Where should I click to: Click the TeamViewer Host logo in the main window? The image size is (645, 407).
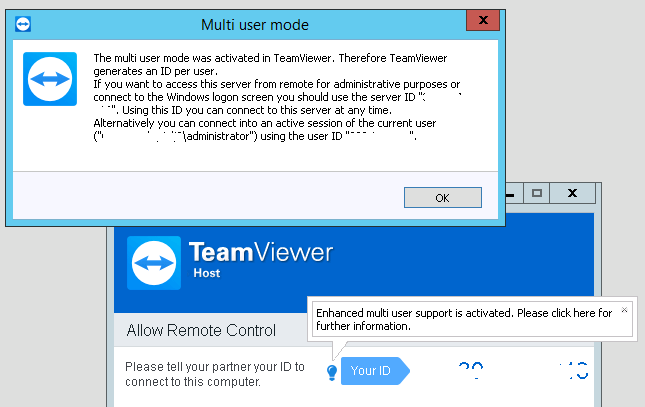point(154,263)
